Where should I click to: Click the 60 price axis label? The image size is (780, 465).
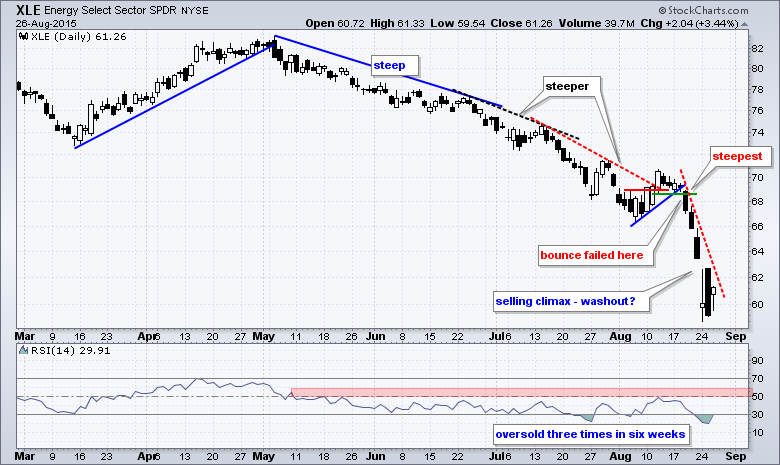(757, 304)
